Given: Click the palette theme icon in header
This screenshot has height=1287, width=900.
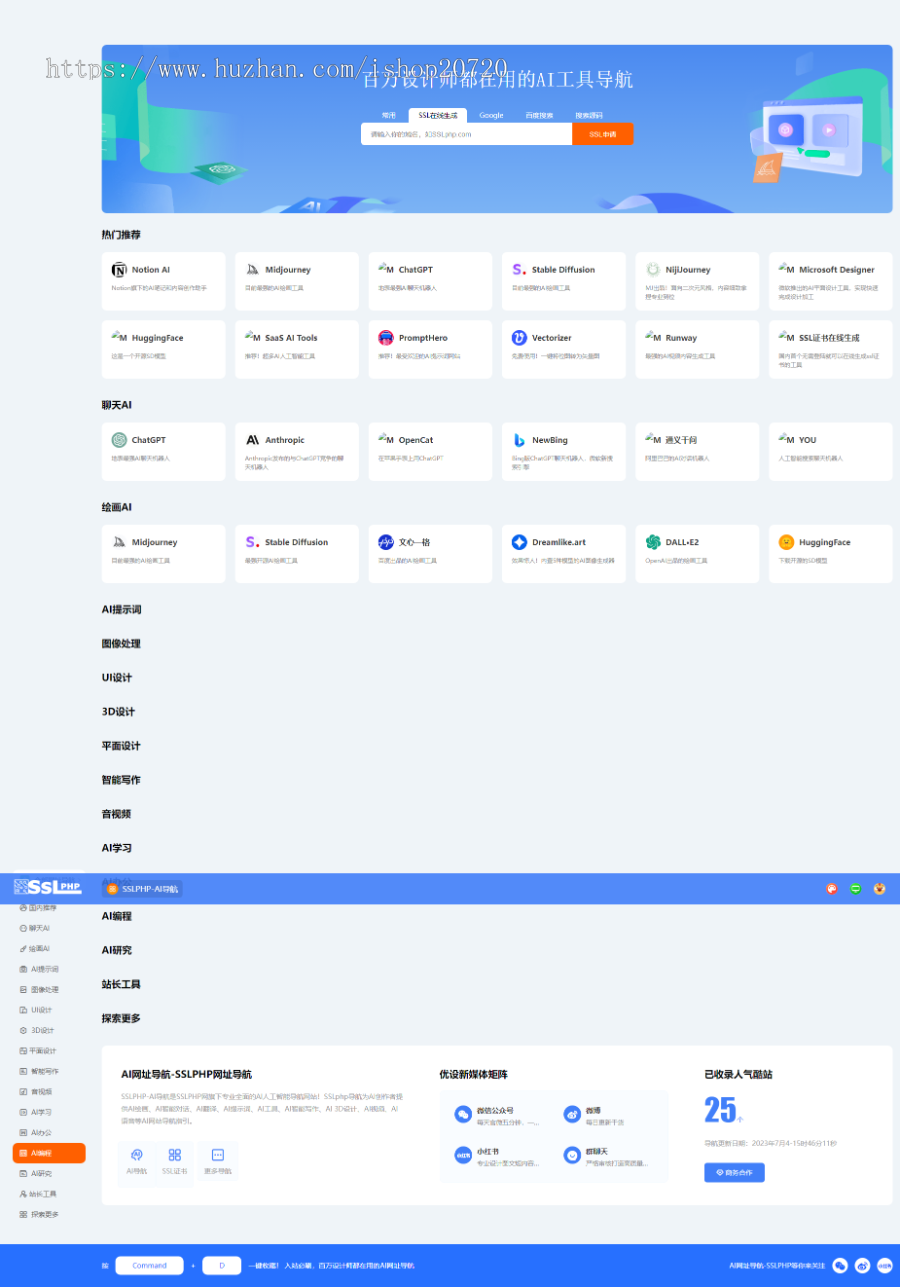Looking at the screenshot, I should 832,888.
